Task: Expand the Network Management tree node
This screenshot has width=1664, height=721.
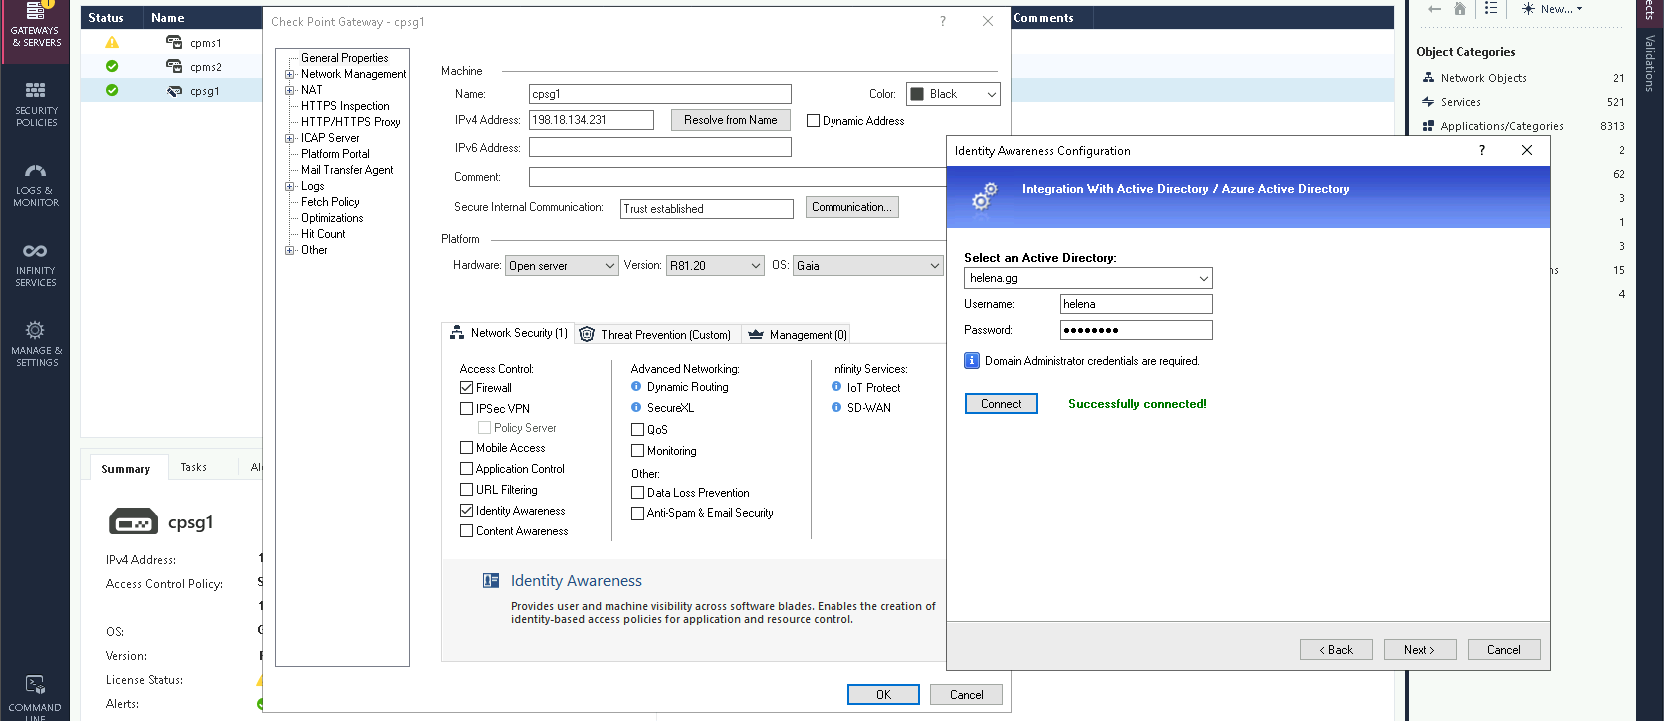Action: pos(290,74)
